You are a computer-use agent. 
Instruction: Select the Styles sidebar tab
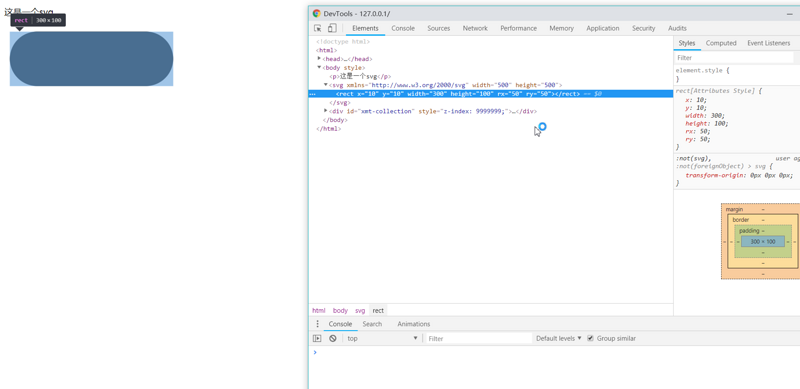coord(687,43)
